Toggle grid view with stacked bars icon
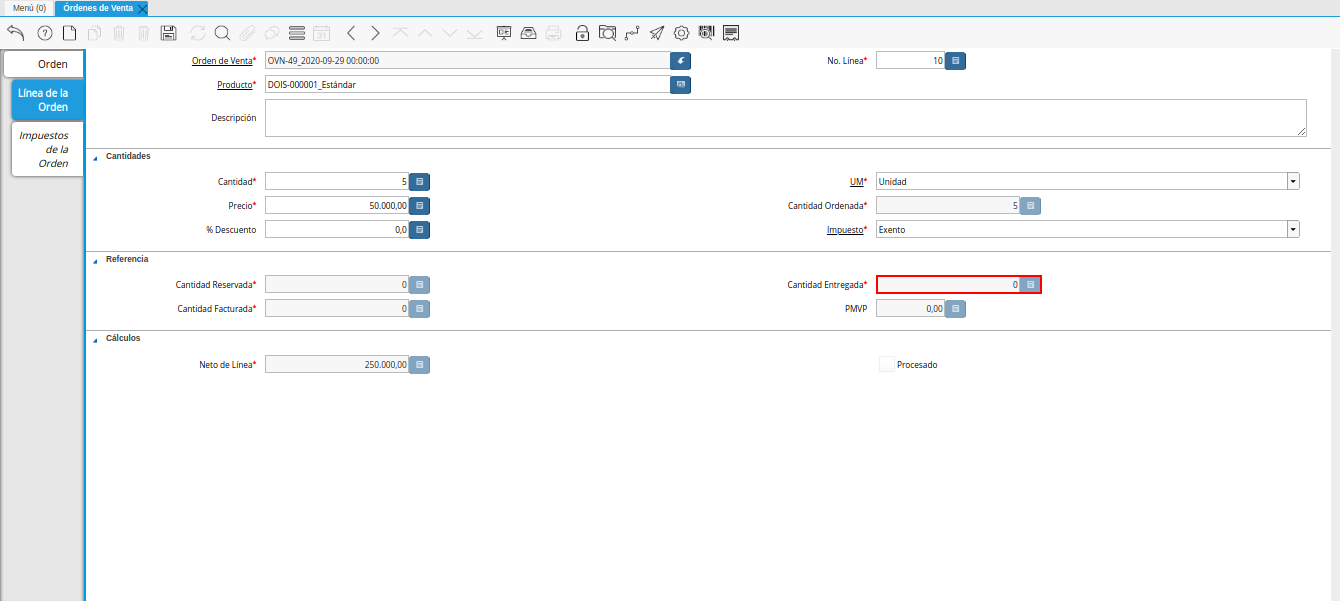1340x601 pixels. [x=296, y=33]
